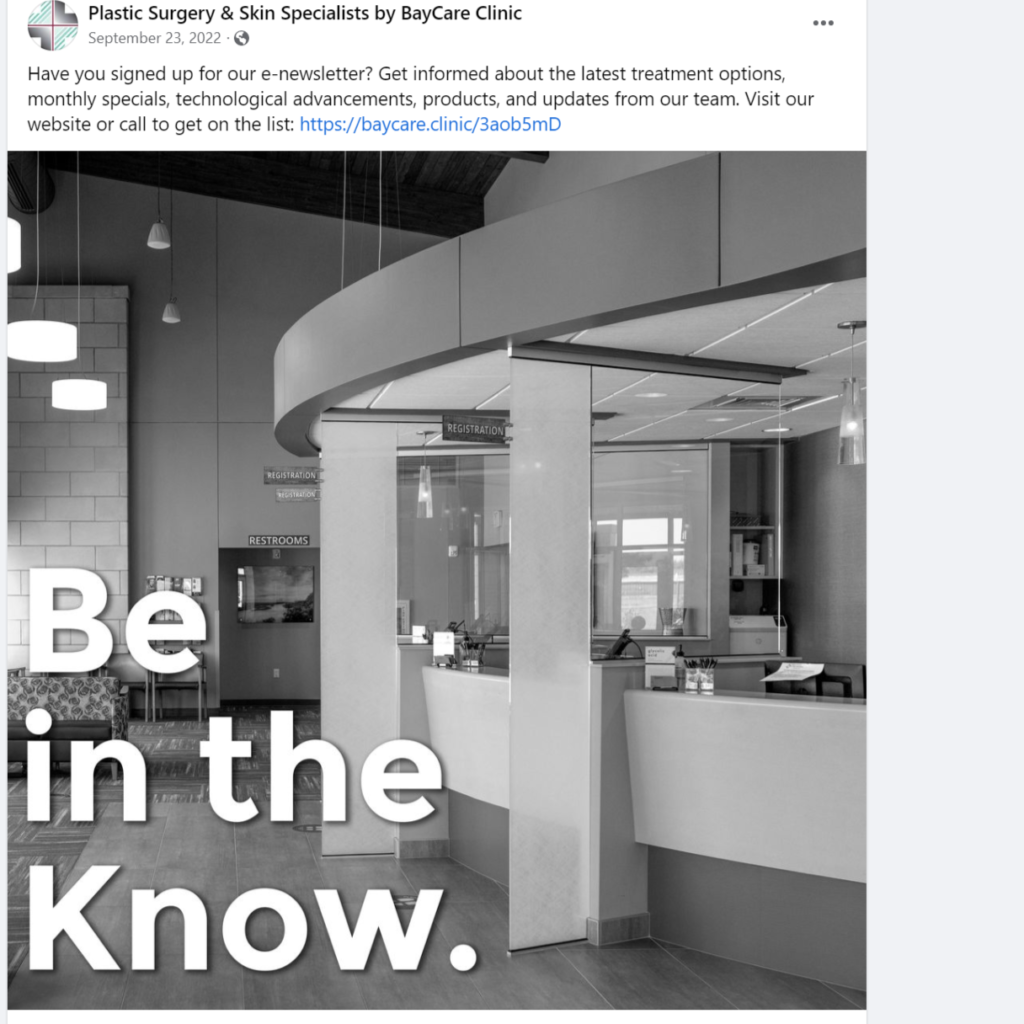Click the pen cup on the counter
This screenshot has height=1024, width=1024.
click(699, 675)
